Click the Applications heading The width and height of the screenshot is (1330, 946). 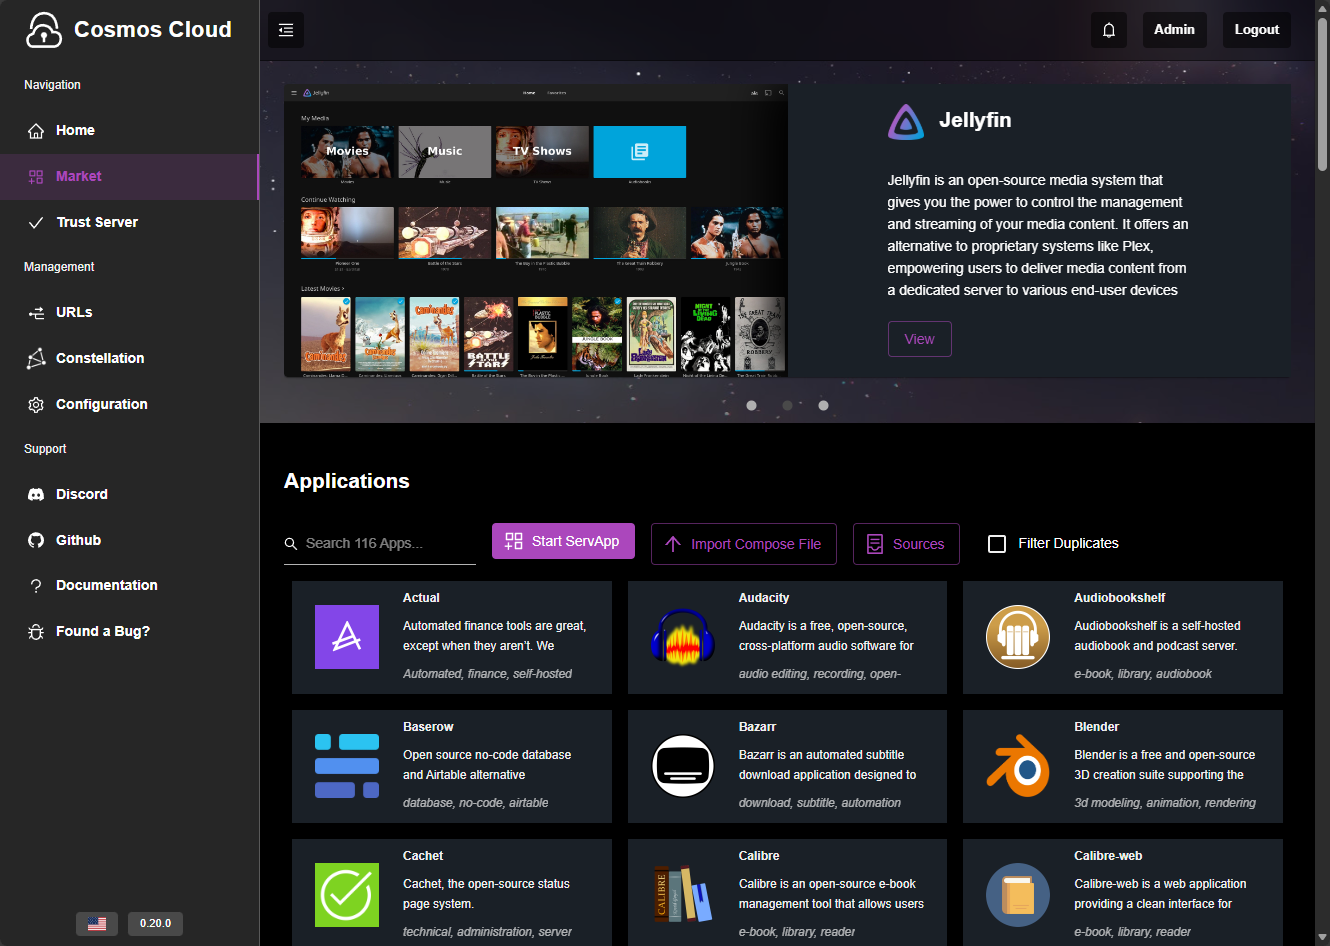pyautogui.click(x=347, y=481)
